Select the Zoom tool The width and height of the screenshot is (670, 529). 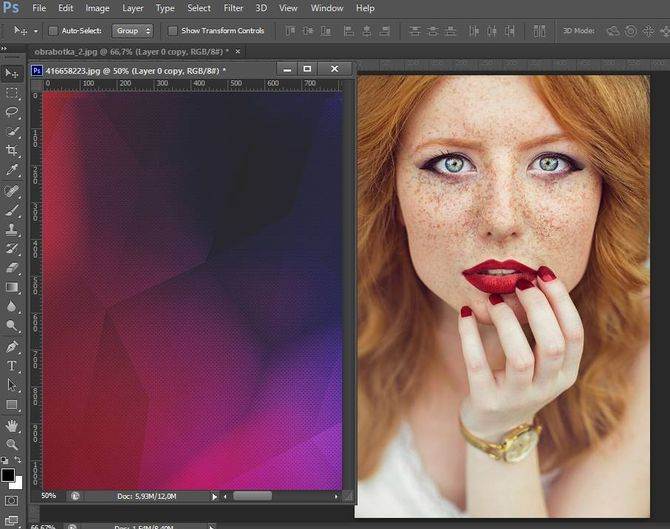tap(12, 443)
